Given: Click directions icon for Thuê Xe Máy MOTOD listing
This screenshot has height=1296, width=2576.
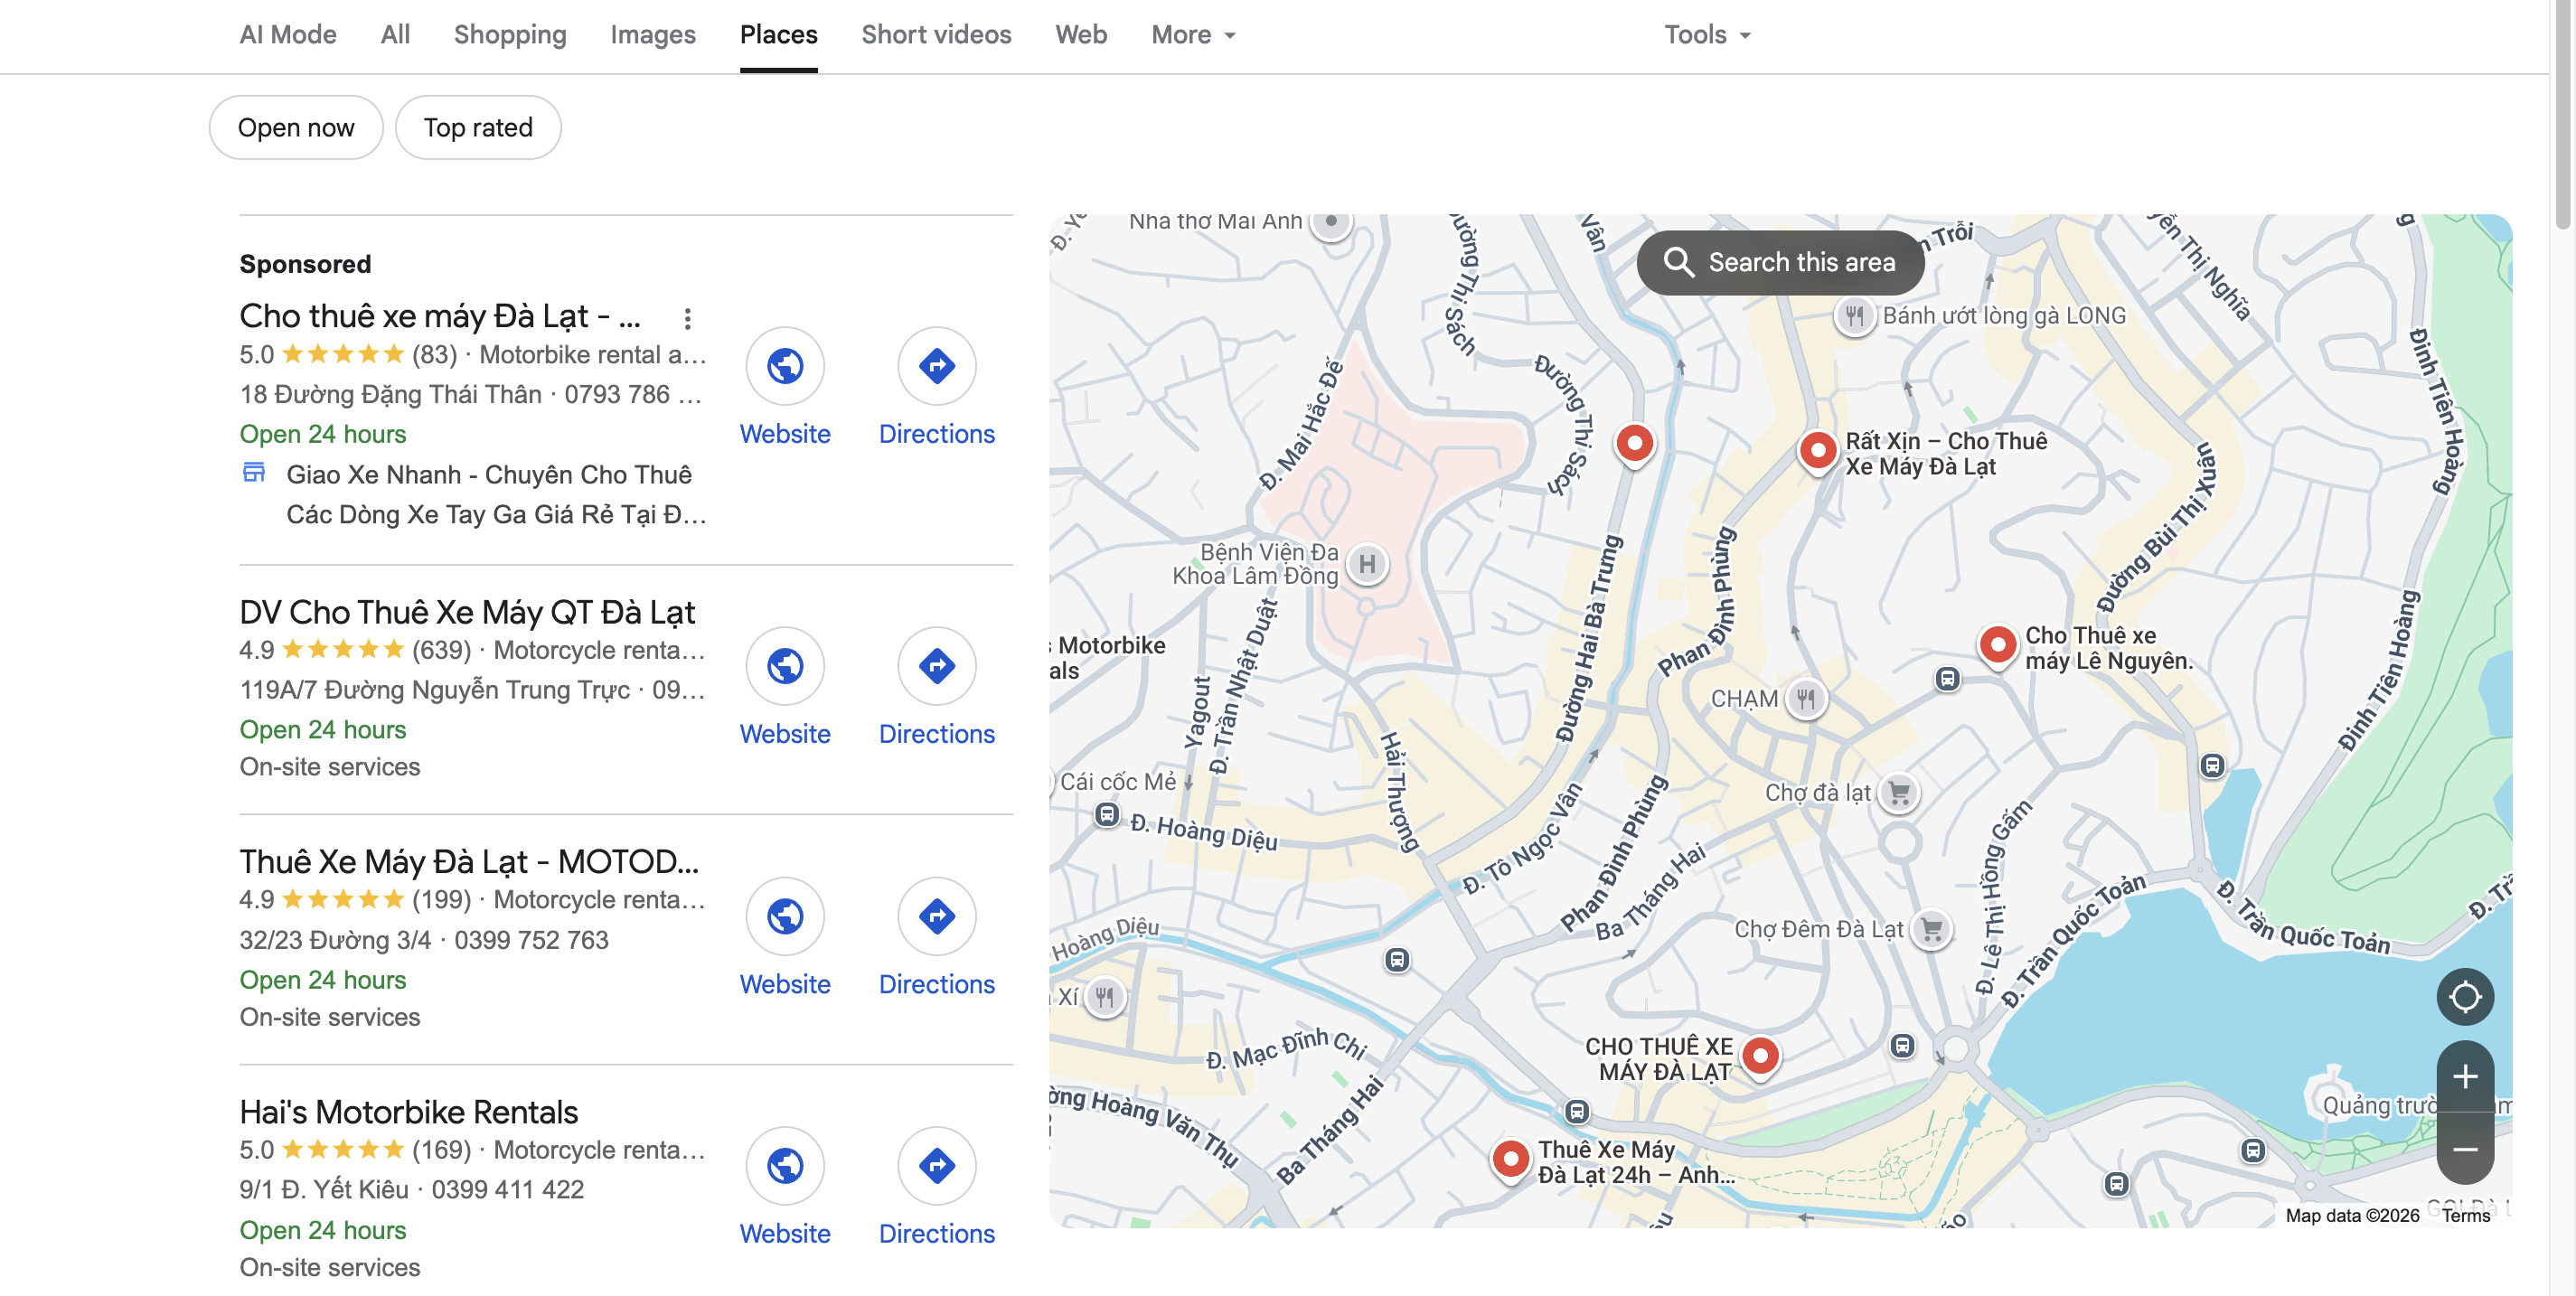Looking at the screenshot, I should tap(936, 916).
